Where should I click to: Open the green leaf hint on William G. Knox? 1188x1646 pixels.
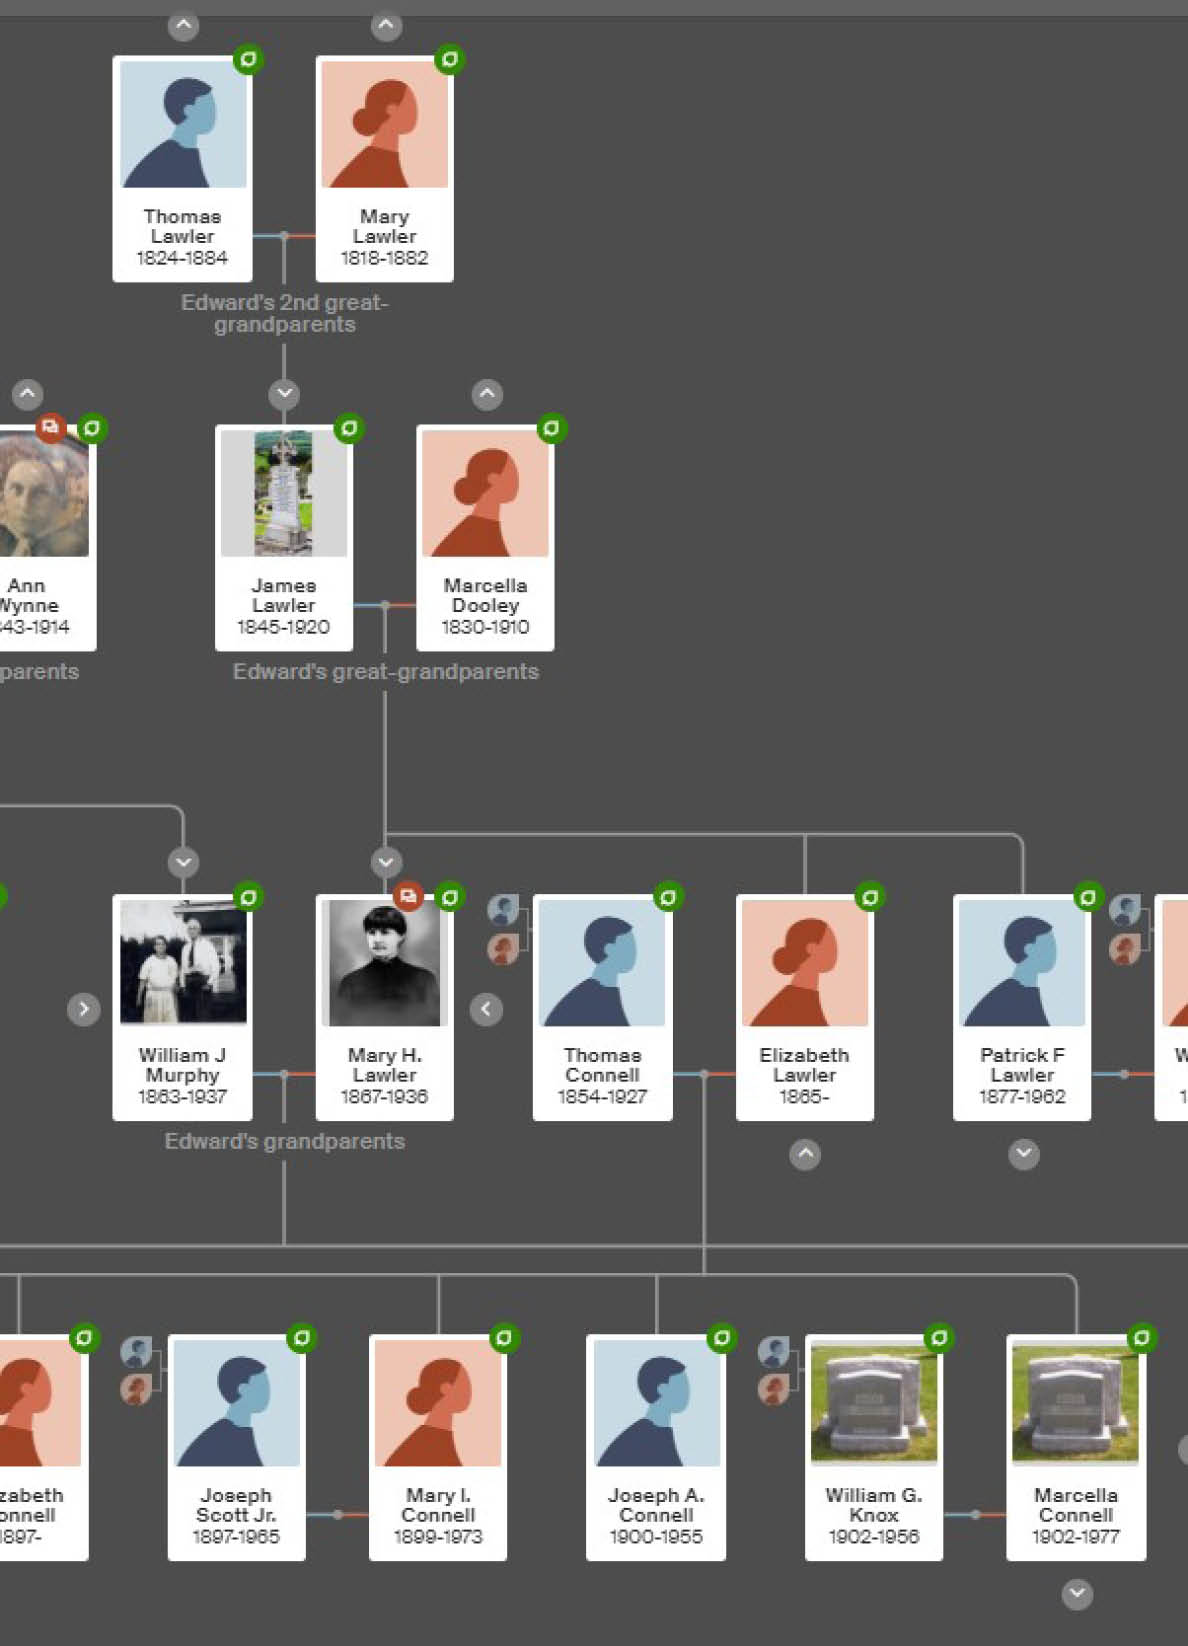938,1338
